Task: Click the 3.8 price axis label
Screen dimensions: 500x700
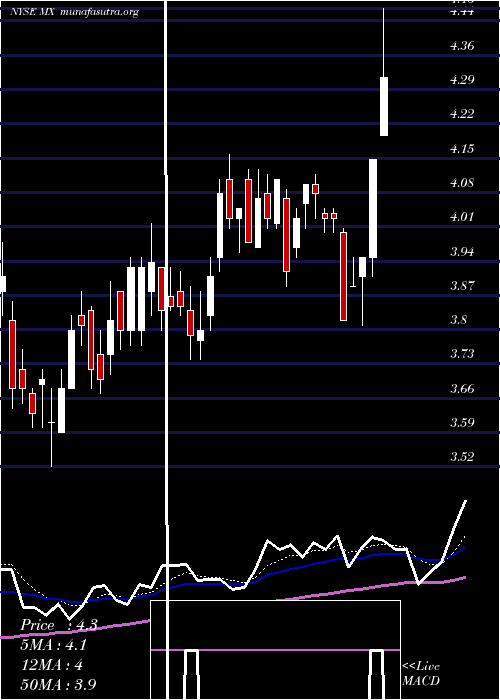Action: (459, 320)
